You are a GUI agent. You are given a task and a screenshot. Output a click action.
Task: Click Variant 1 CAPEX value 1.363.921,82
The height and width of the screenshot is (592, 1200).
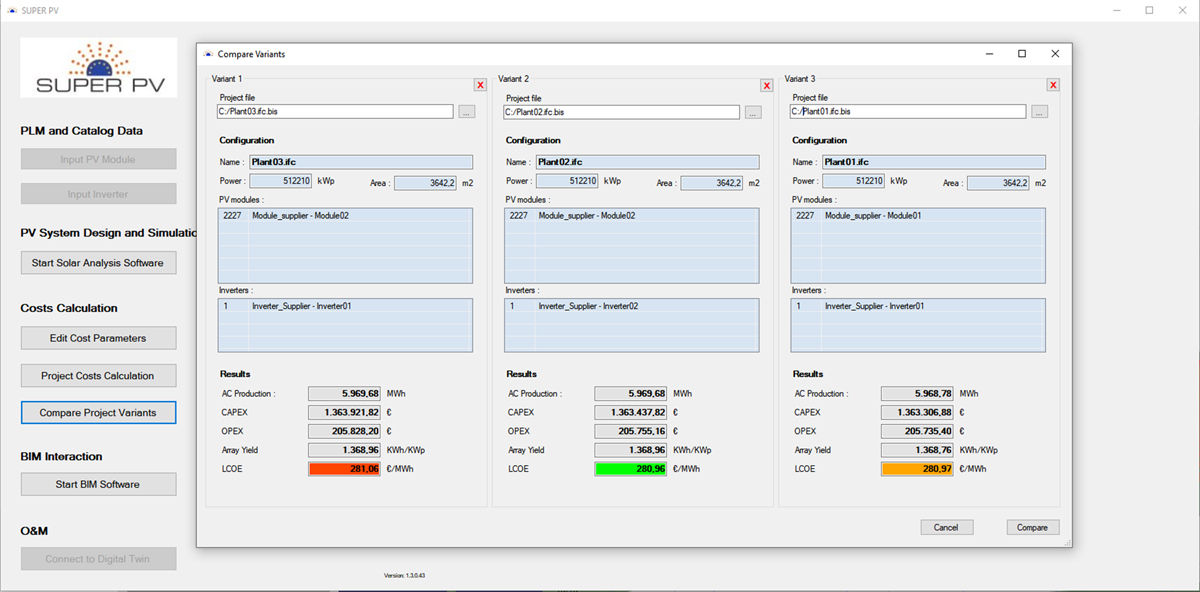tap(345, 412)
